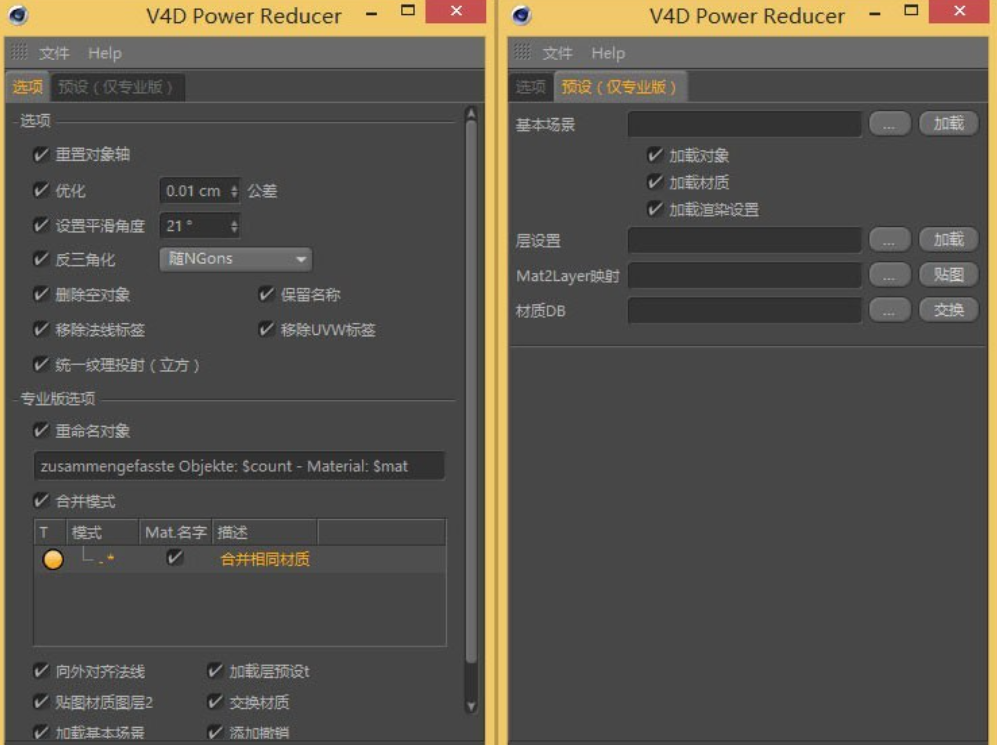Toggle 加载渲染设置 checkbox in presets

pos(655,209)
